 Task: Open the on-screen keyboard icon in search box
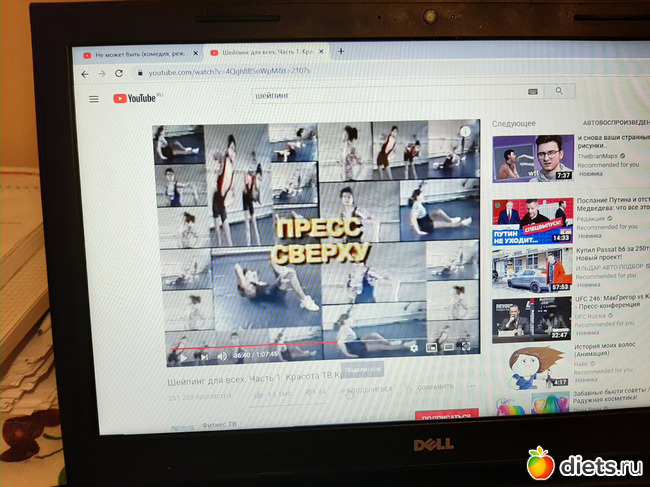coord(532,92)
